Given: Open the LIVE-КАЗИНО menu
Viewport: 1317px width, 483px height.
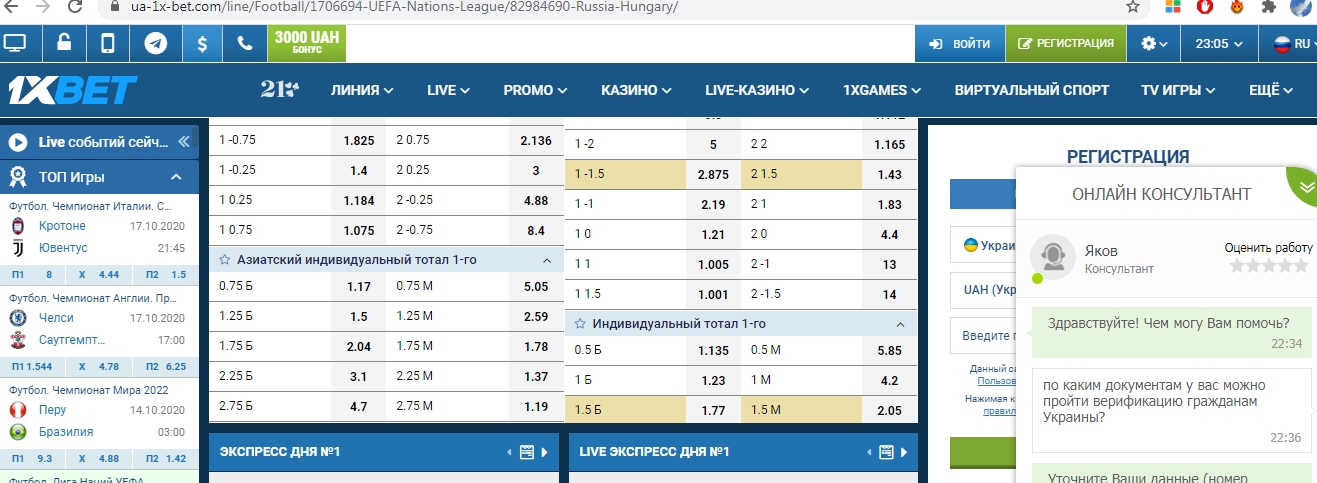Looking at the screenshot, I should [756, 90].
